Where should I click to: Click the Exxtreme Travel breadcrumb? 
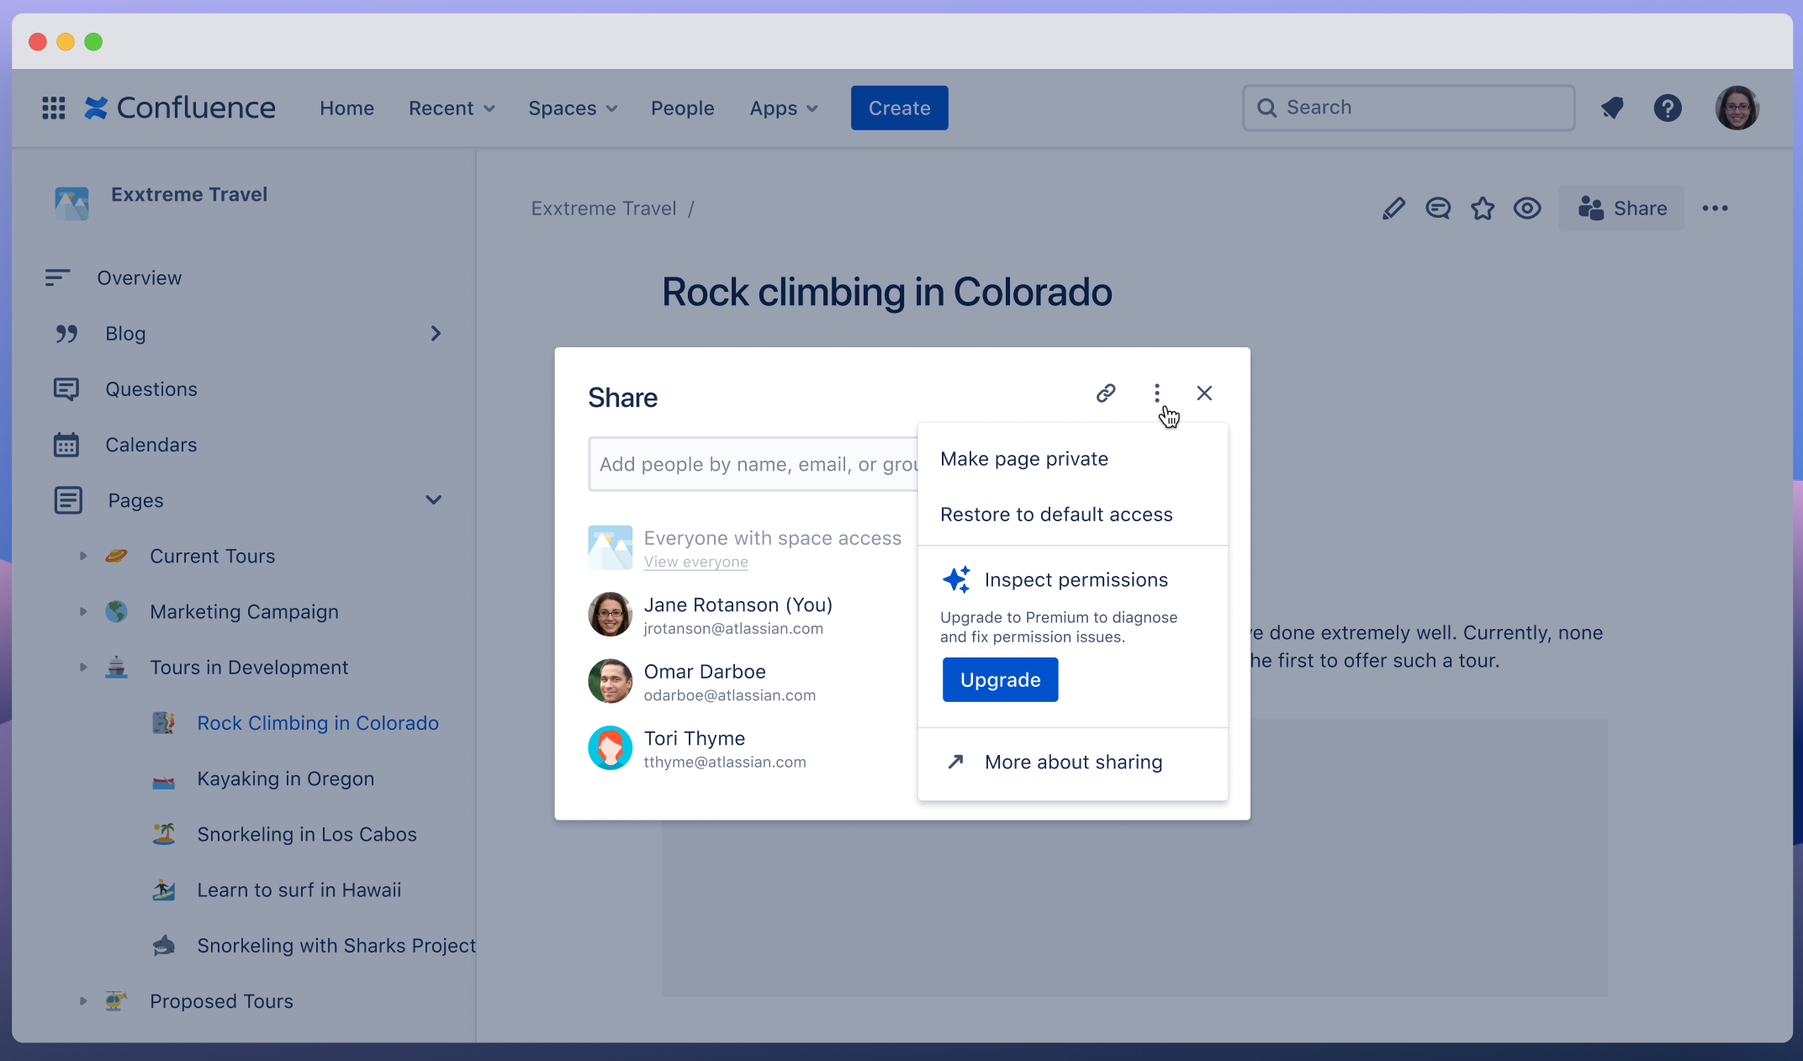[603, 208]
